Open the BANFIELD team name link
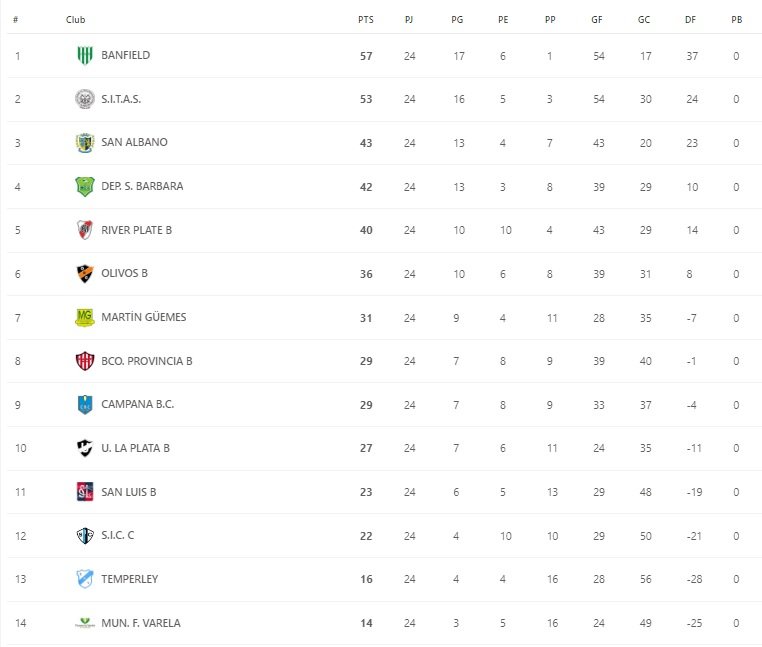 (126, 55)
